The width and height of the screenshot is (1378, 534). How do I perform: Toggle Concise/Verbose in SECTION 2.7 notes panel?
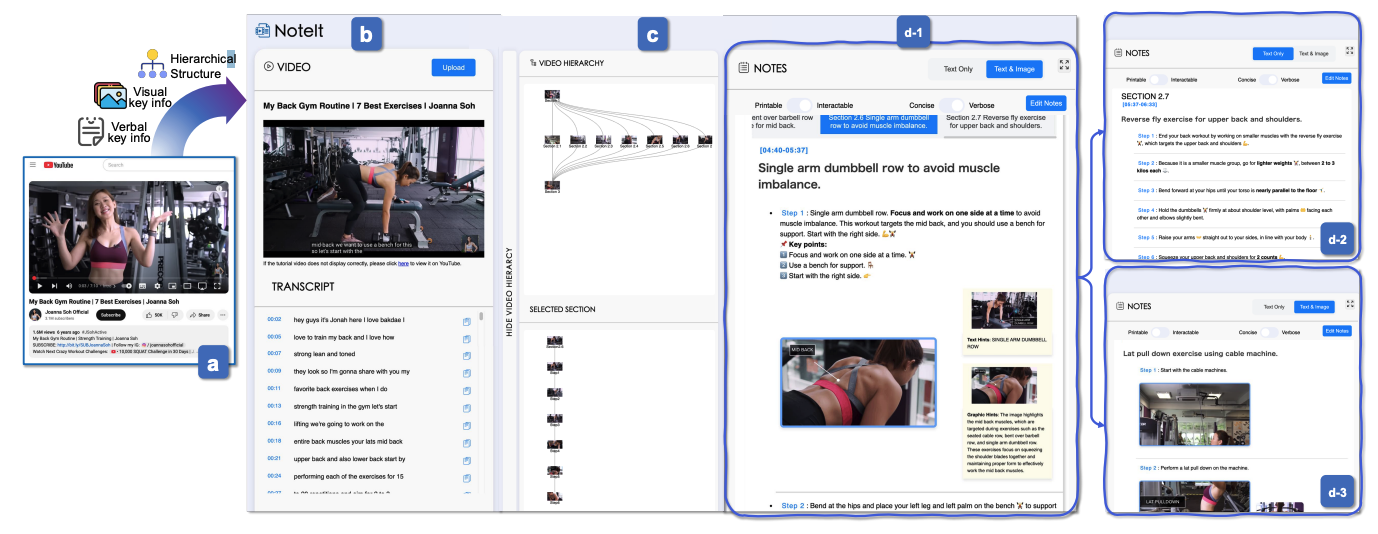click(x=1267, y=78)
